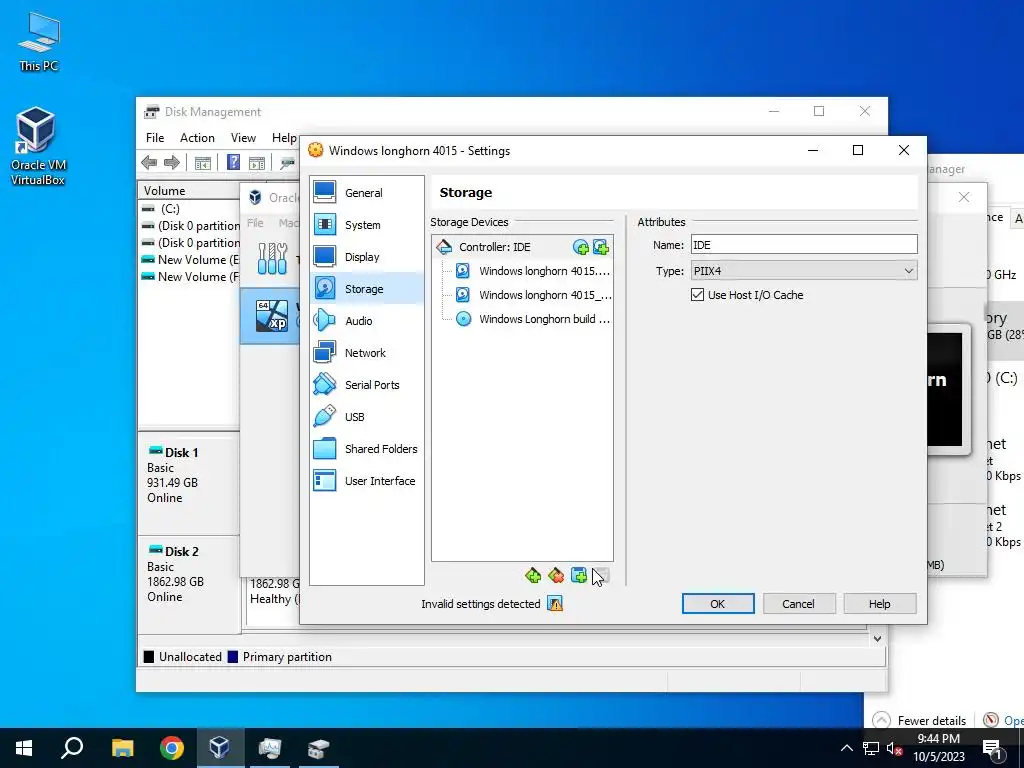This screenshot has height=768, width=1024.
Task: Click the controller Name input field
Action: pos(804,245)
